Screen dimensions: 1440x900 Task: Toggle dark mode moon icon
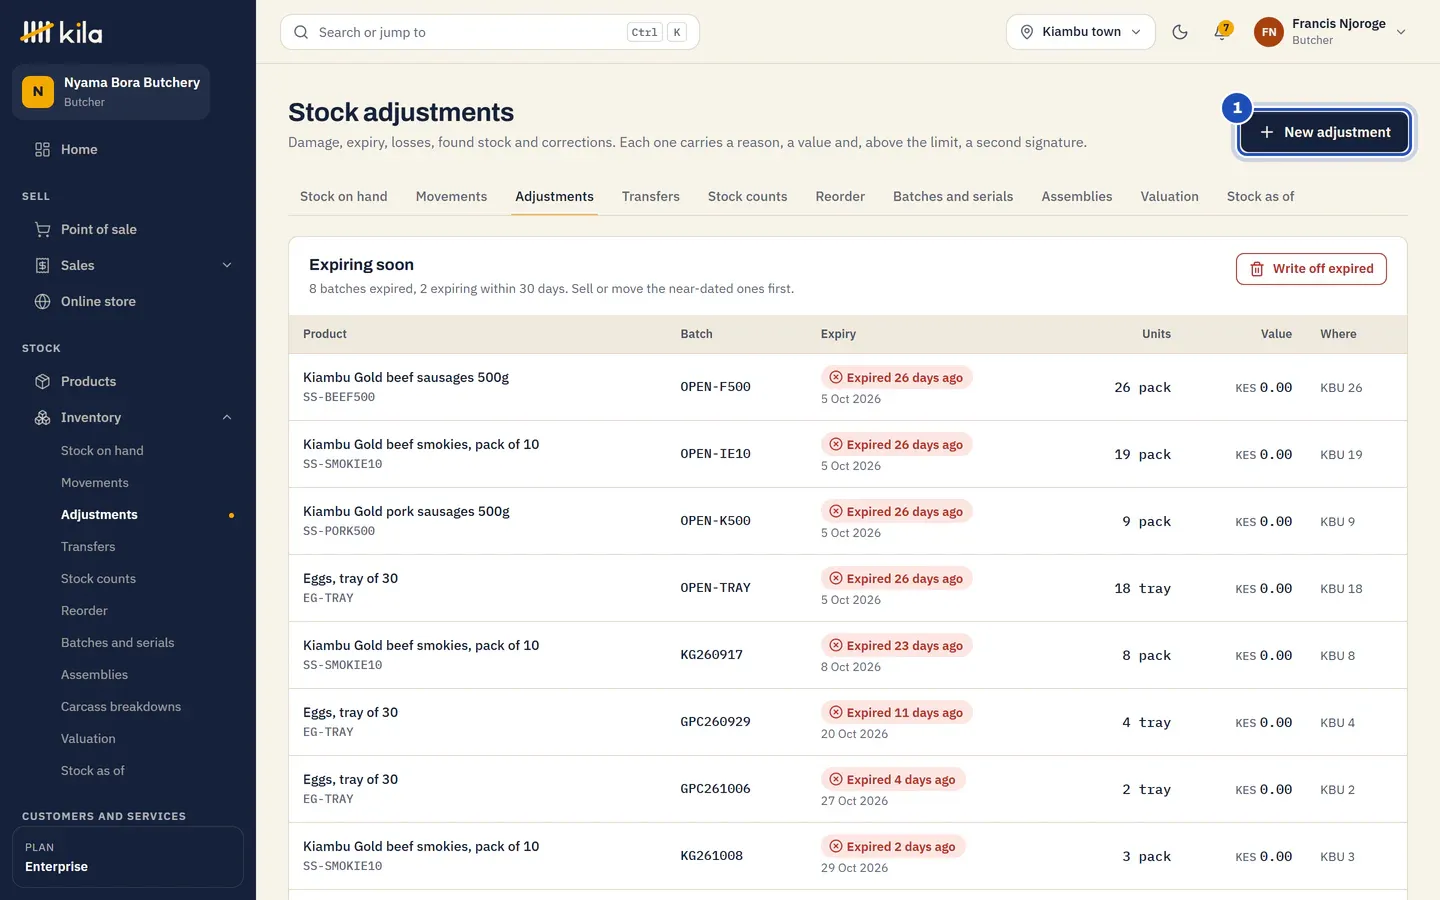(x=1180, y=32)
